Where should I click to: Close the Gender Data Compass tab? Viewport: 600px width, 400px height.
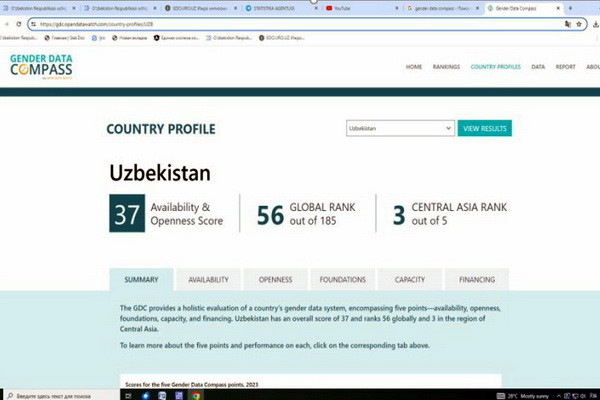558,8
